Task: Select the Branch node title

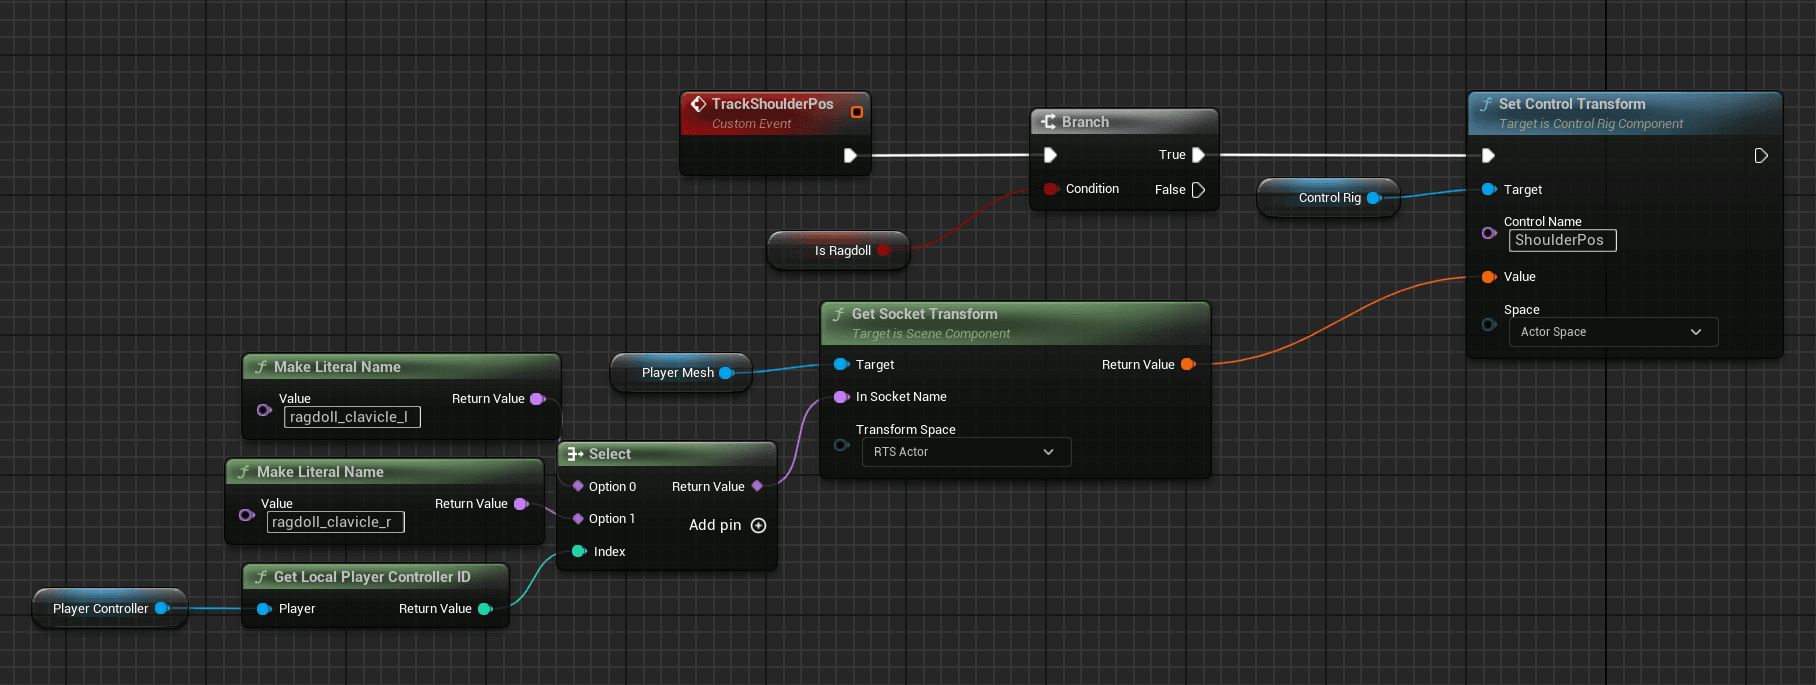Action: [1085, 122]
